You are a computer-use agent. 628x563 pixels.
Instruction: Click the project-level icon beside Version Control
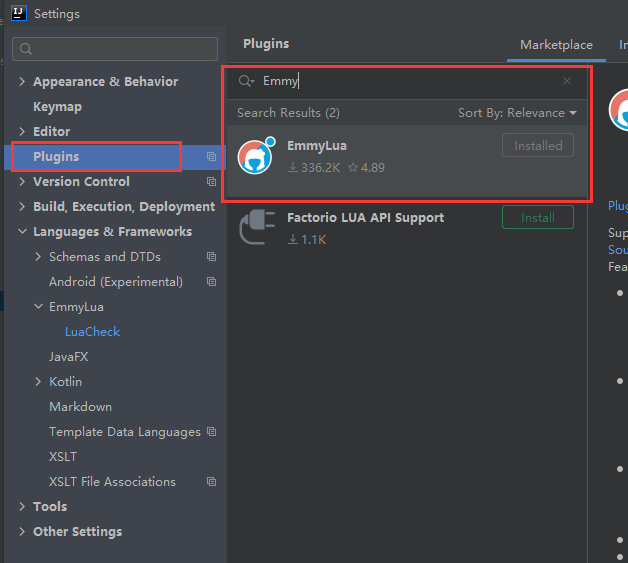pyautogui.click(x=211, y=181)
